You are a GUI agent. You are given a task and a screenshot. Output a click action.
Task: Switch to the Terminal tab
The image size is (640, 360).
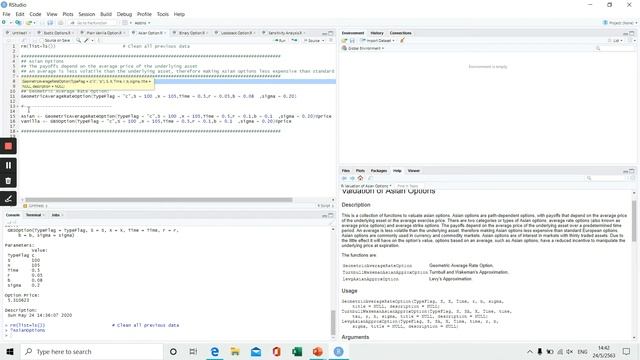34,215
